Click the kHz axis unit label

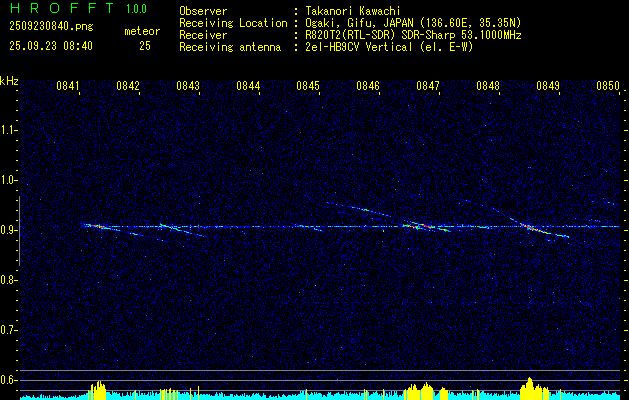tap(10, 81)
